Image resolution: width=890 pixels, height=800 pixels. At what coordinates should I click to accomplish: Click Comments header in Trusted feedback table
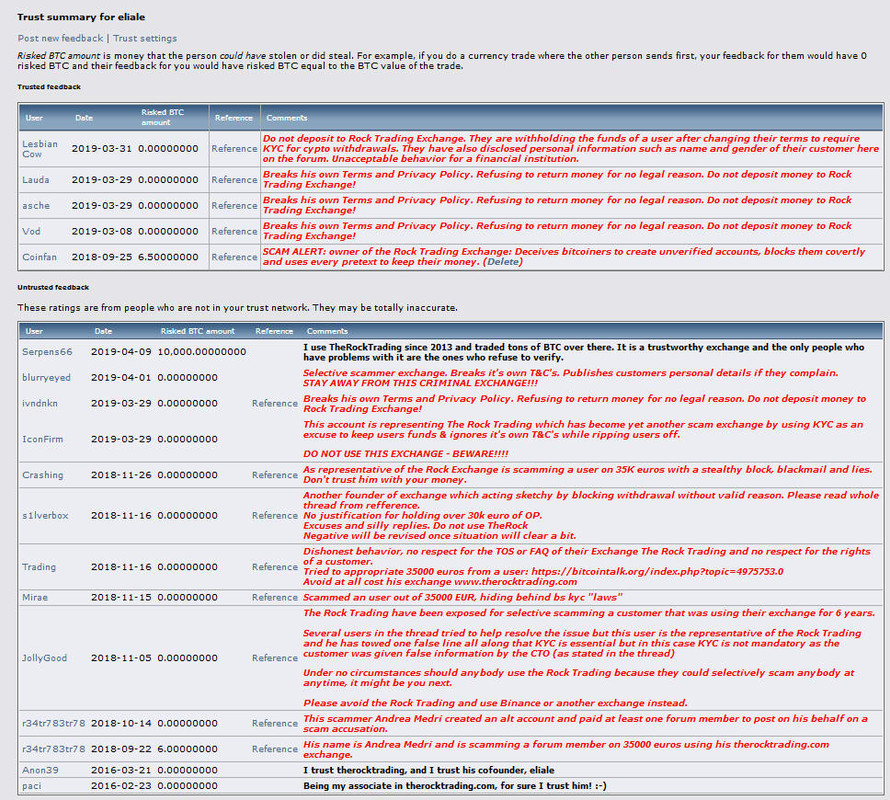287,118
